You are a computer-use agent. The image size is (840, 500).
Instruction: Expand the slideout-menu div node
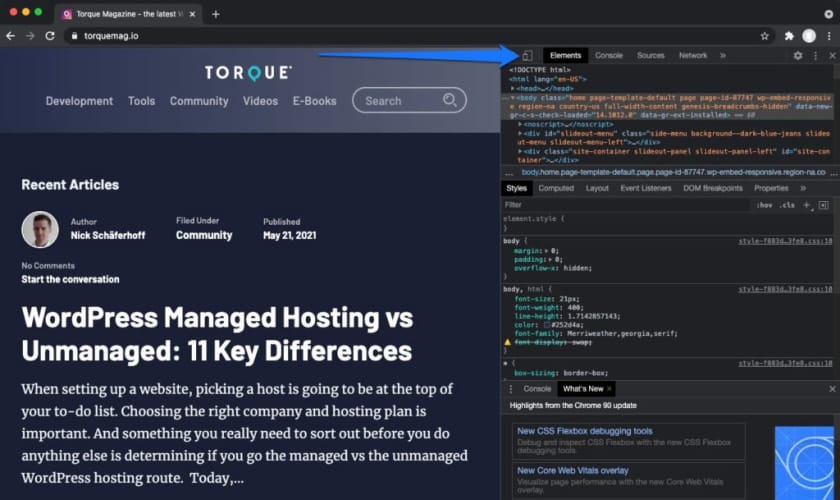520,133
